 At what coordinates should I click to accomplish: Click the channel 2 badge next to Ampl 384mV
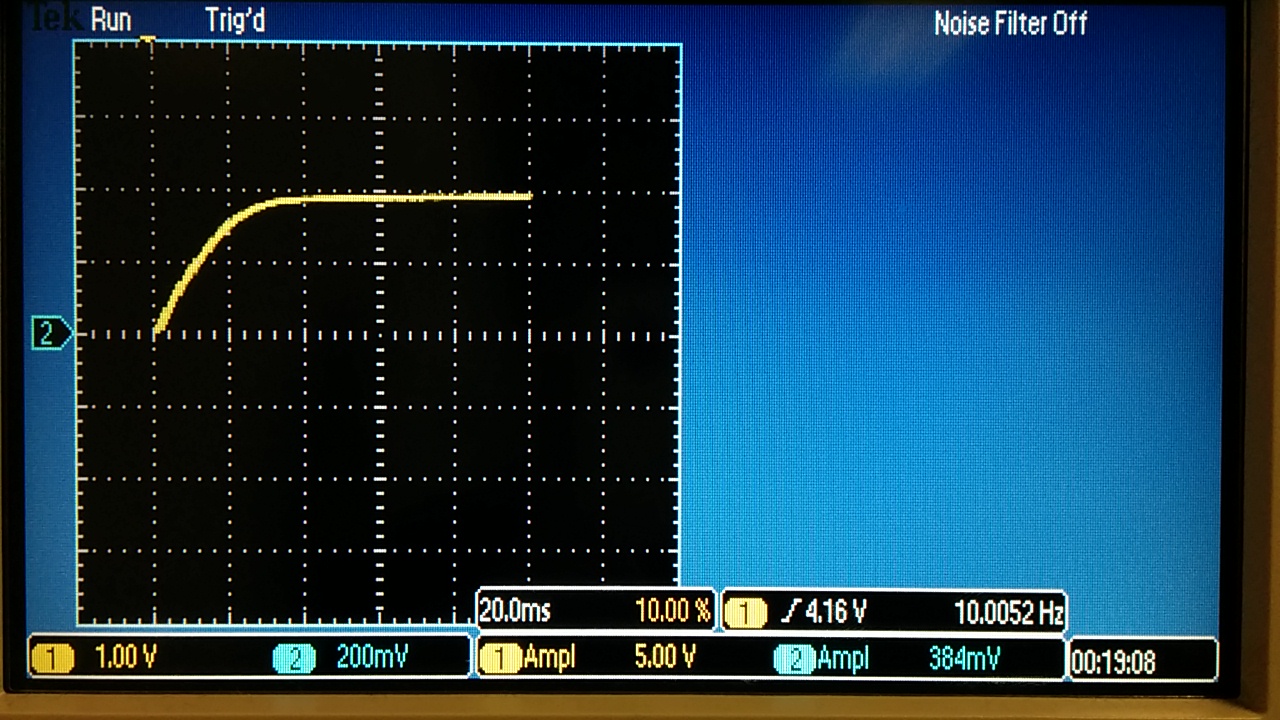tap(795, 658)
